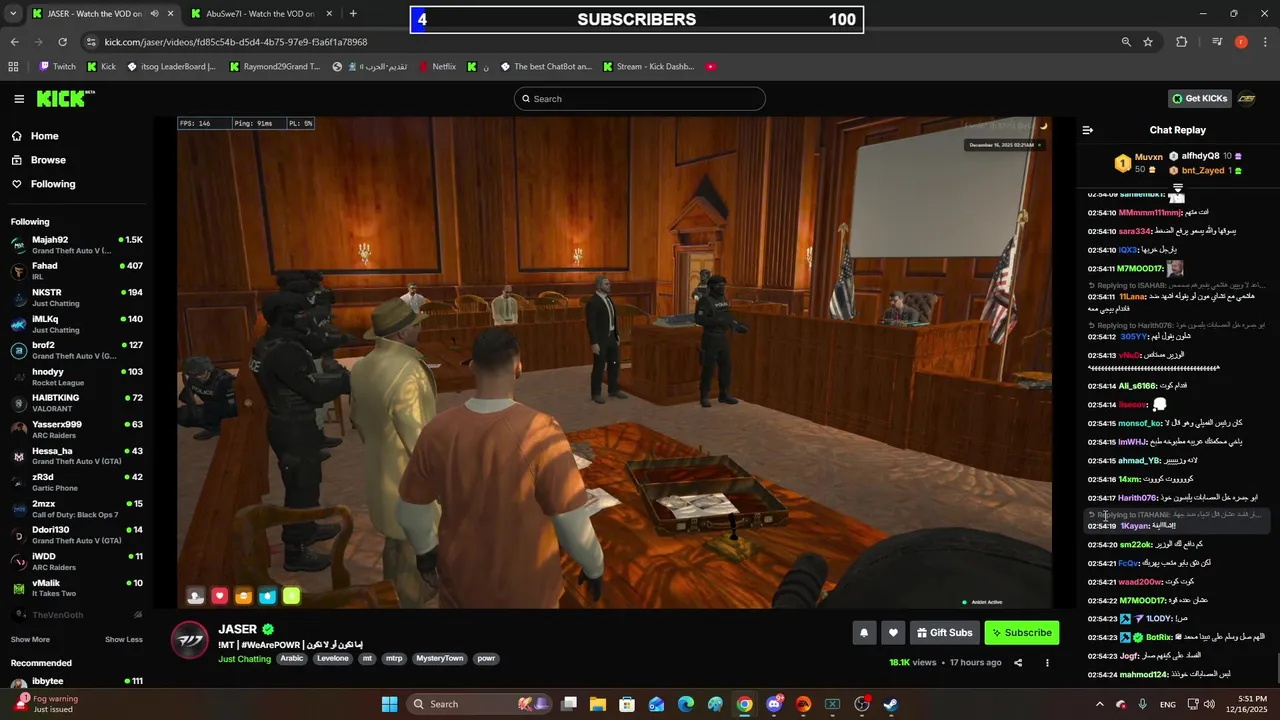
Task: Click the notification bell under video
Action: click(x=864, y=632)
